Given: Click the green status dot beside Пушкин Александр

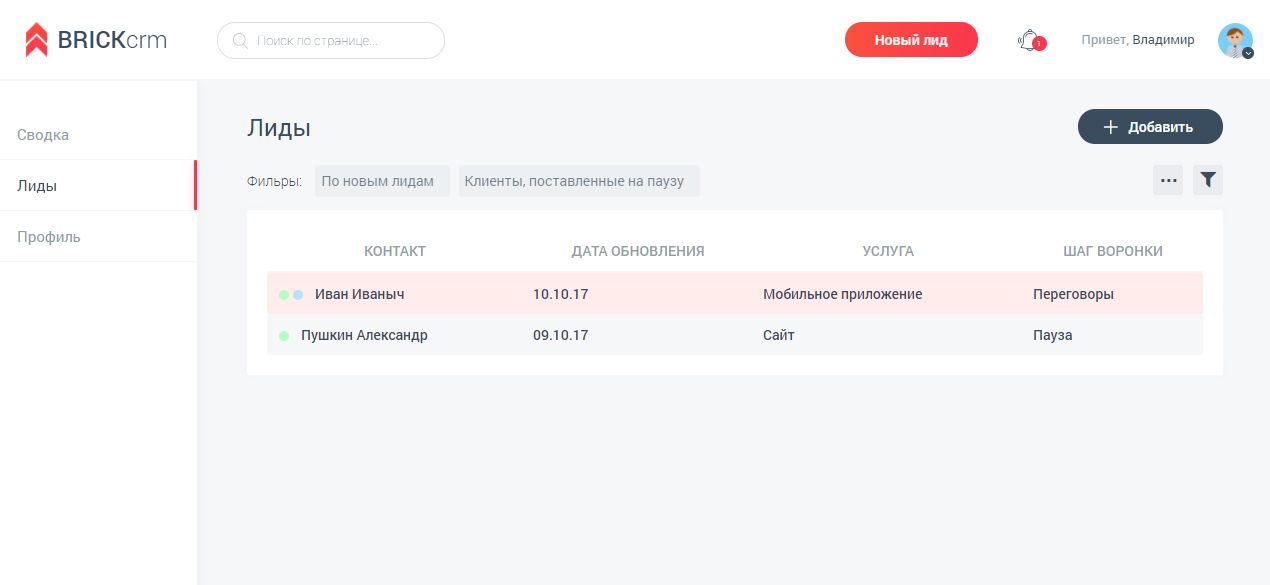Looking at the screenshot, I should tap(284, 336).
